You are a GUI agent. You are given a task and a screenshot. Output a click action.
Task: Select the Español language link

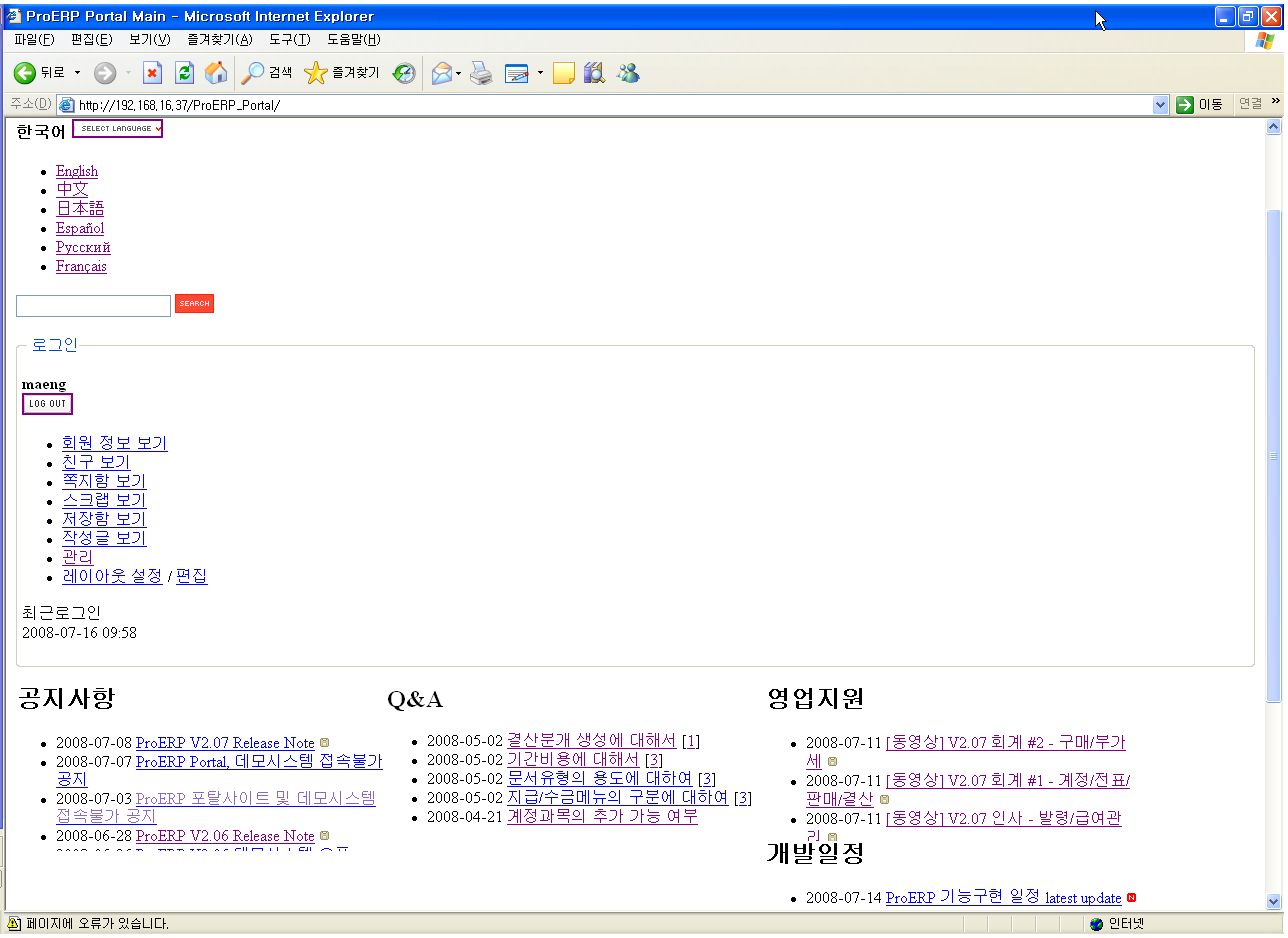tap(80, 228)
